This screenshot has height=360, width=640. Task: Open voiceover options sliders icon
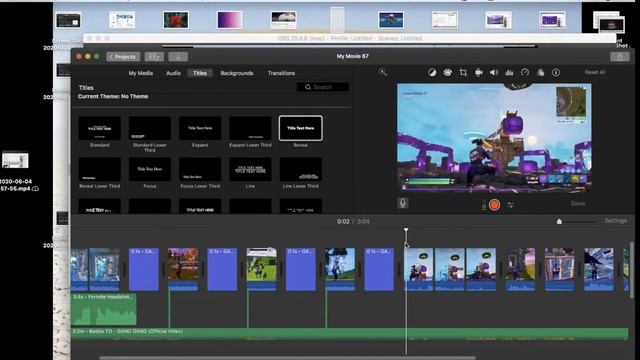pyautogui.click(x=510, y=205)
